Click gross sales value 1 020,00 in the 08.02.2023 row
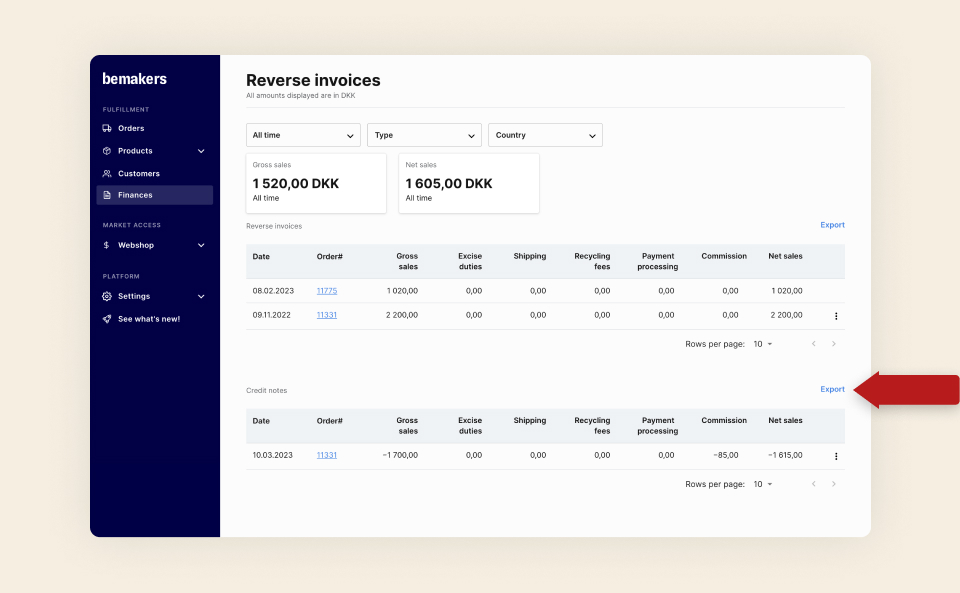This screenshot has height=593, width=960. click(x=402, y=291)
